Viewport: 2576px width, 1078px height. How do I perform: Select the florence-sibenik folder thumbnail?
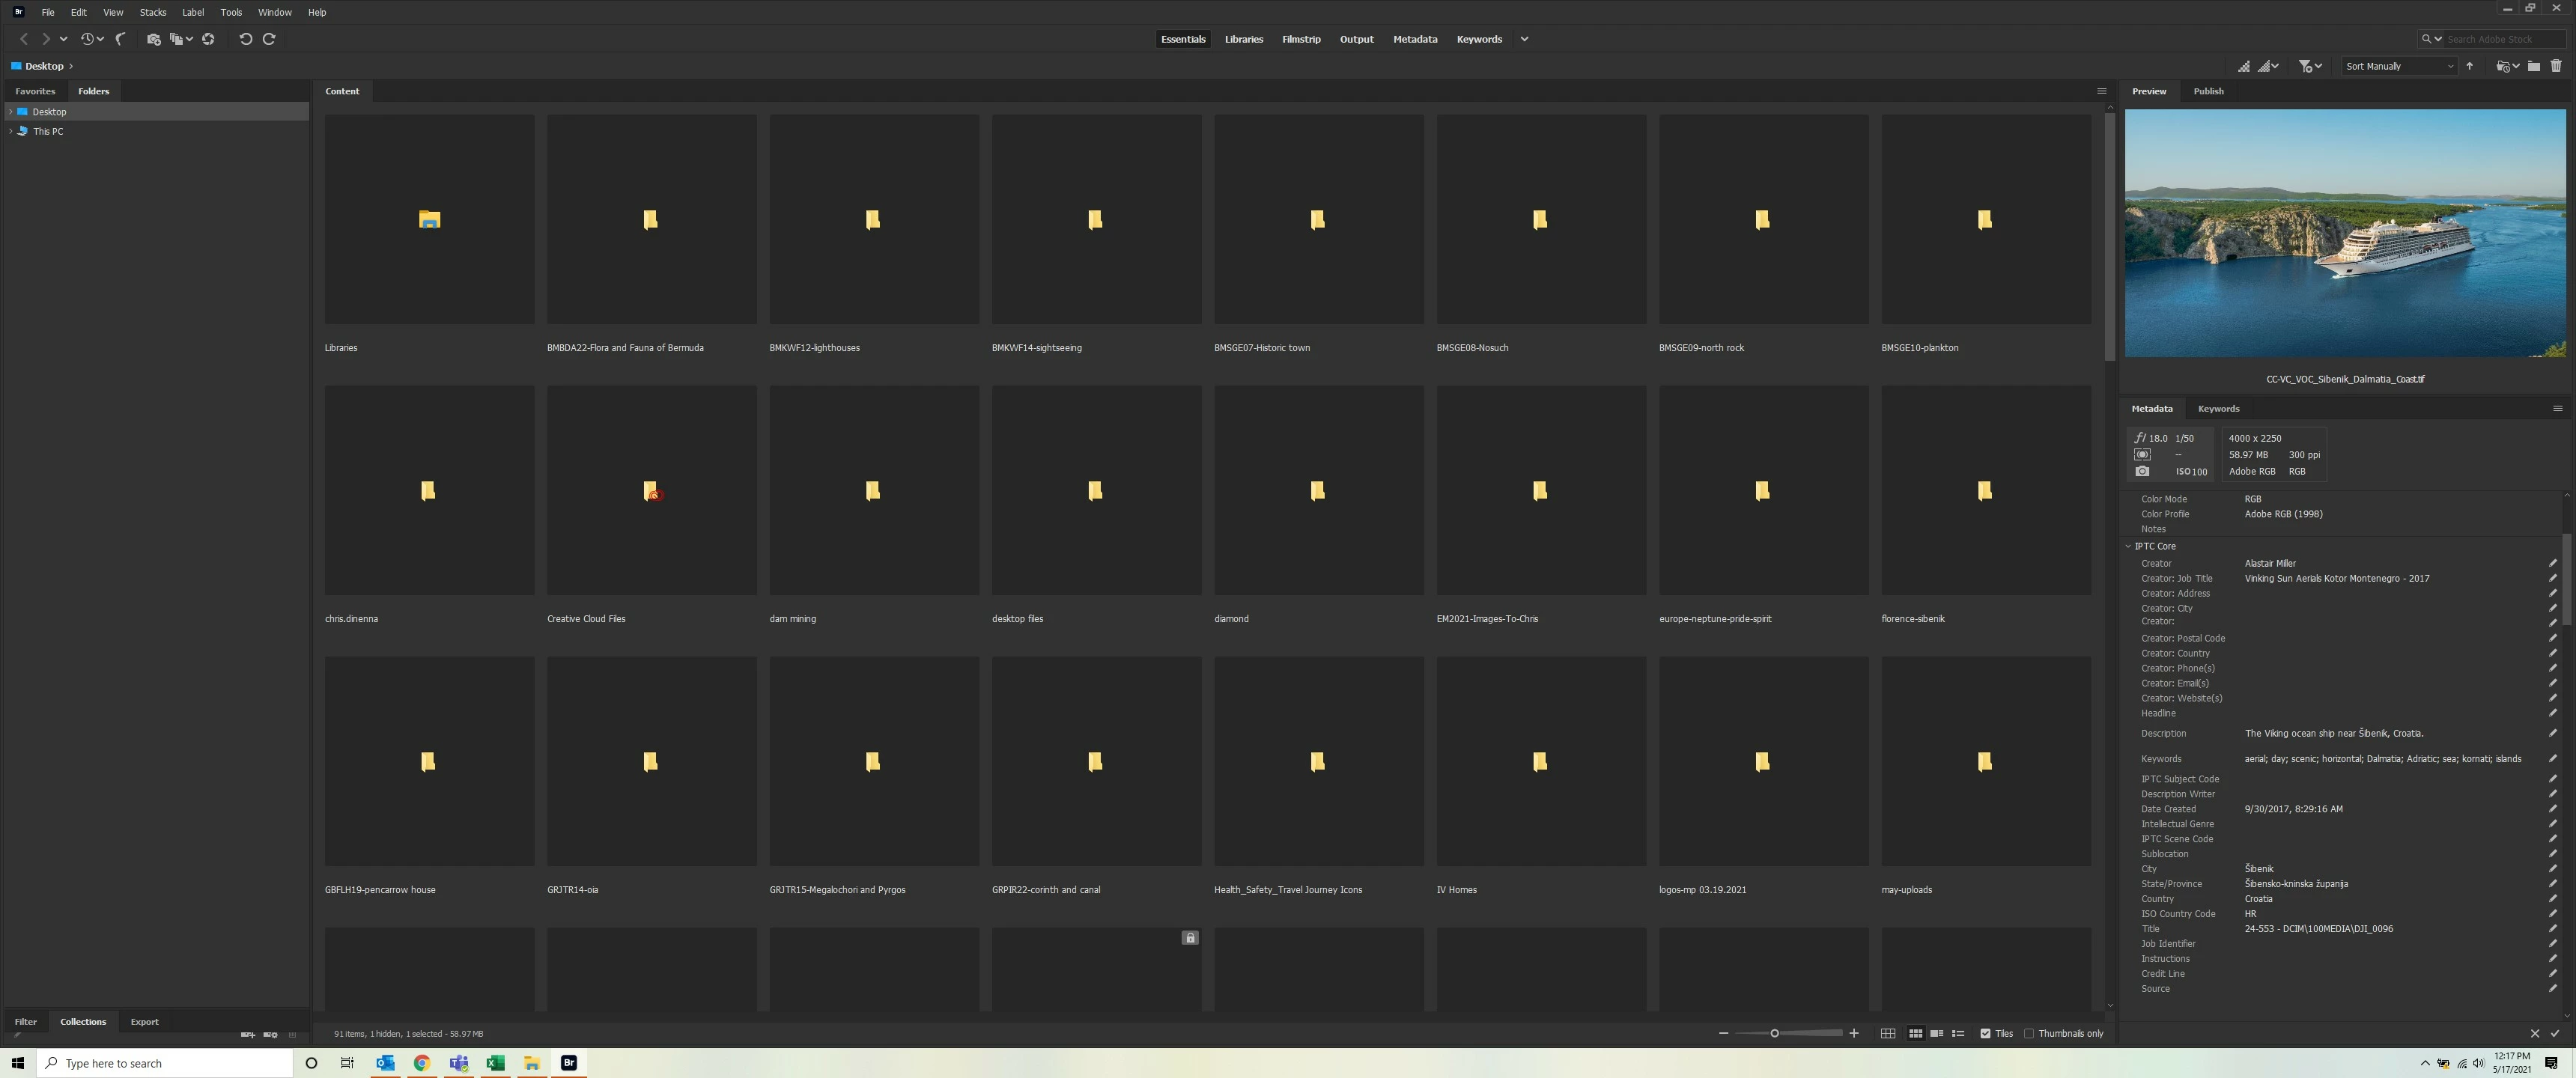click(1985, 490)
